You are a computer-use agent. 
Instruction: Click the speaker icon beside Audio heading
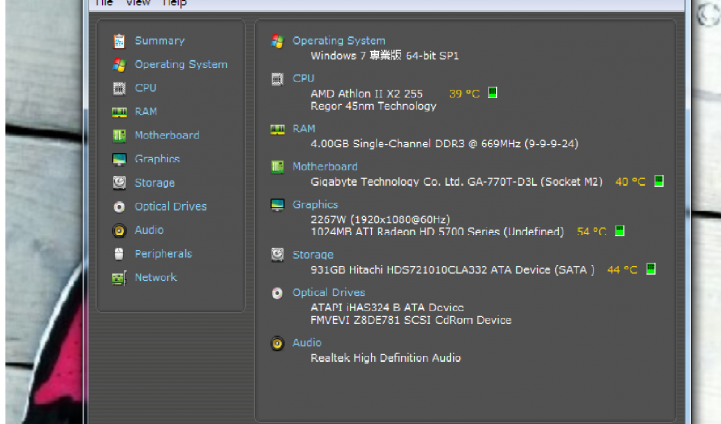(x=277, y=344)
